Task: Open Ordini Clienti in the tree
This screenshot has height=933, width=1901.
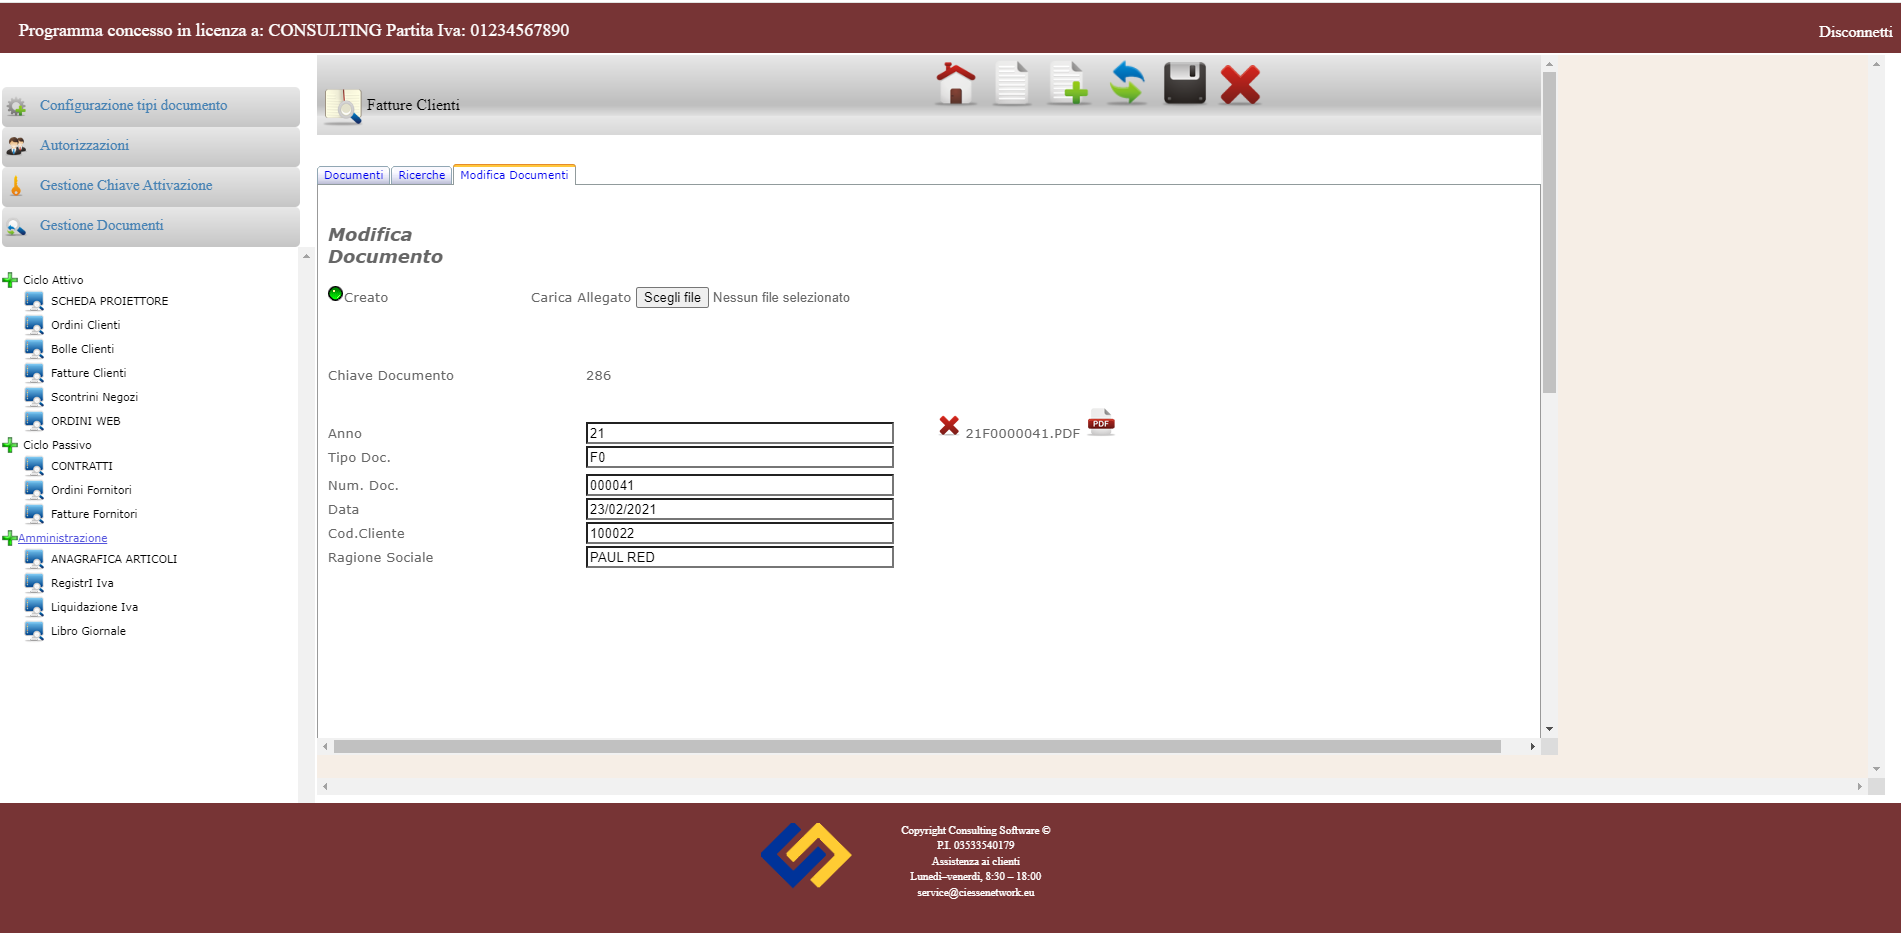Action: (x=85, y=325)
